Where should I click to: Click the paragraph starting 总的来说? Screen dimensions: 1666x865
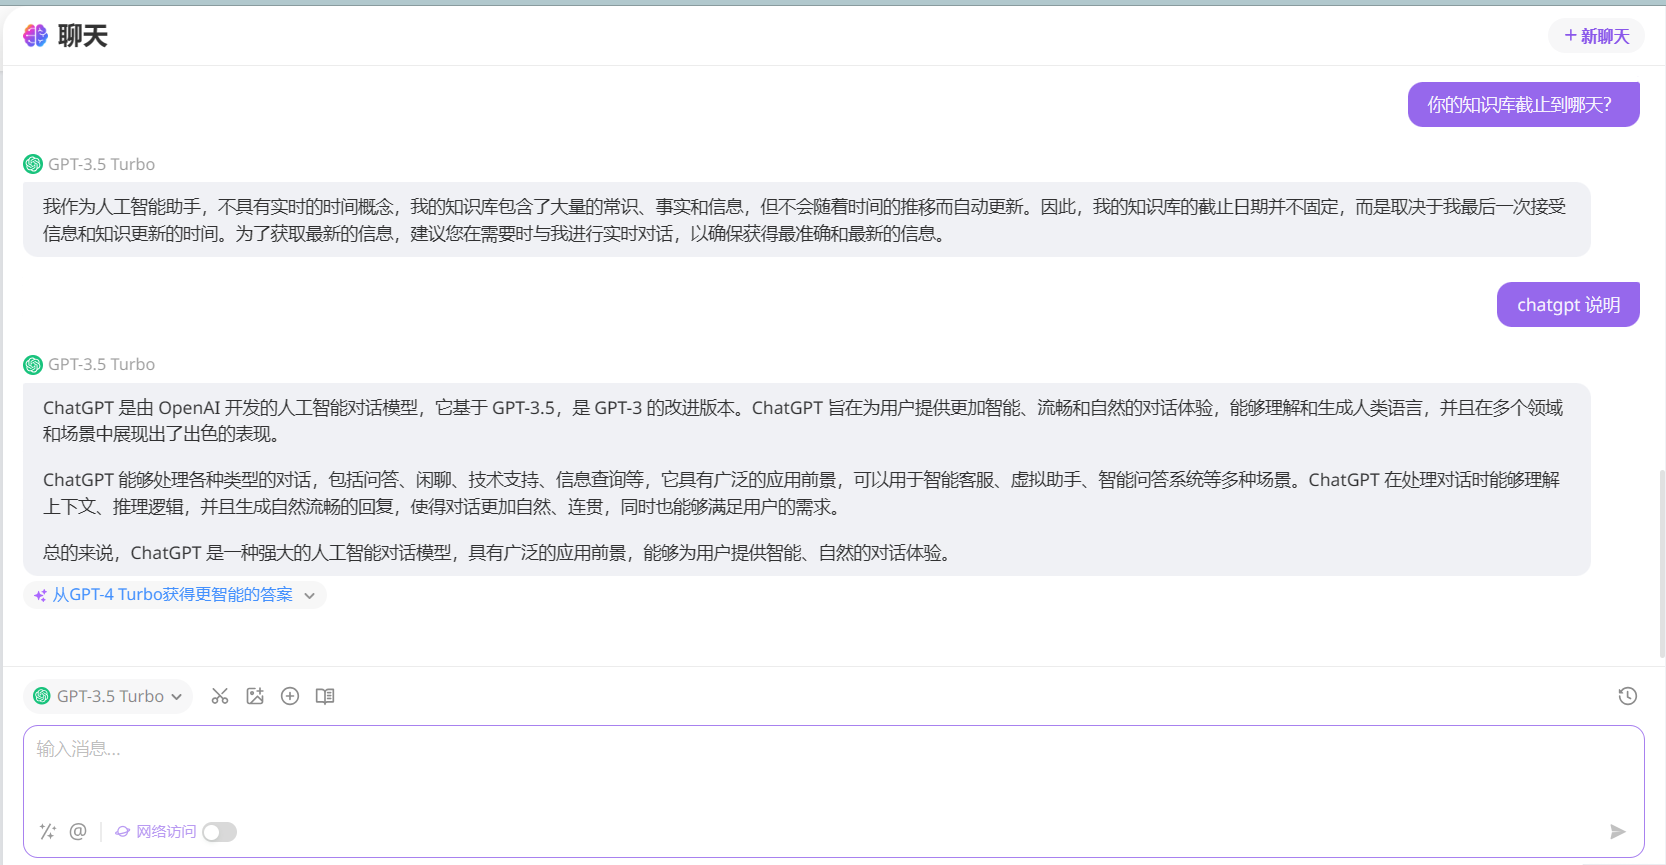(498, 553)
